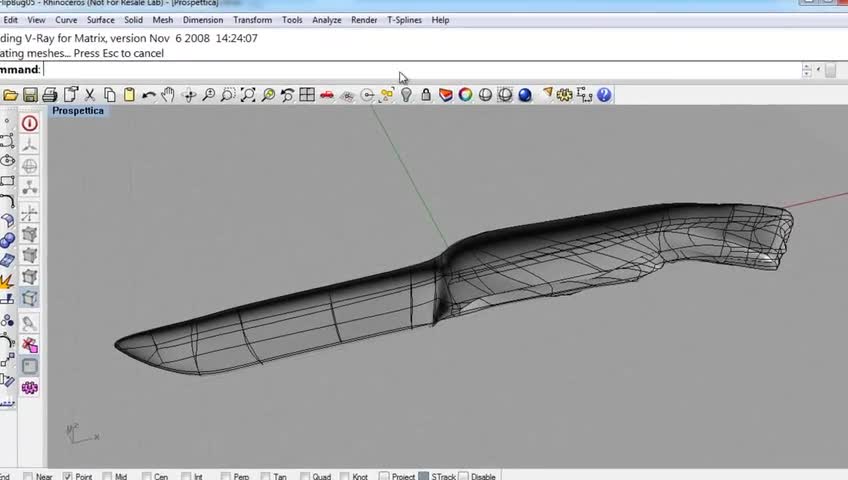
Task: Toggle the Project osnap option
Action: [x=385, y=477]
